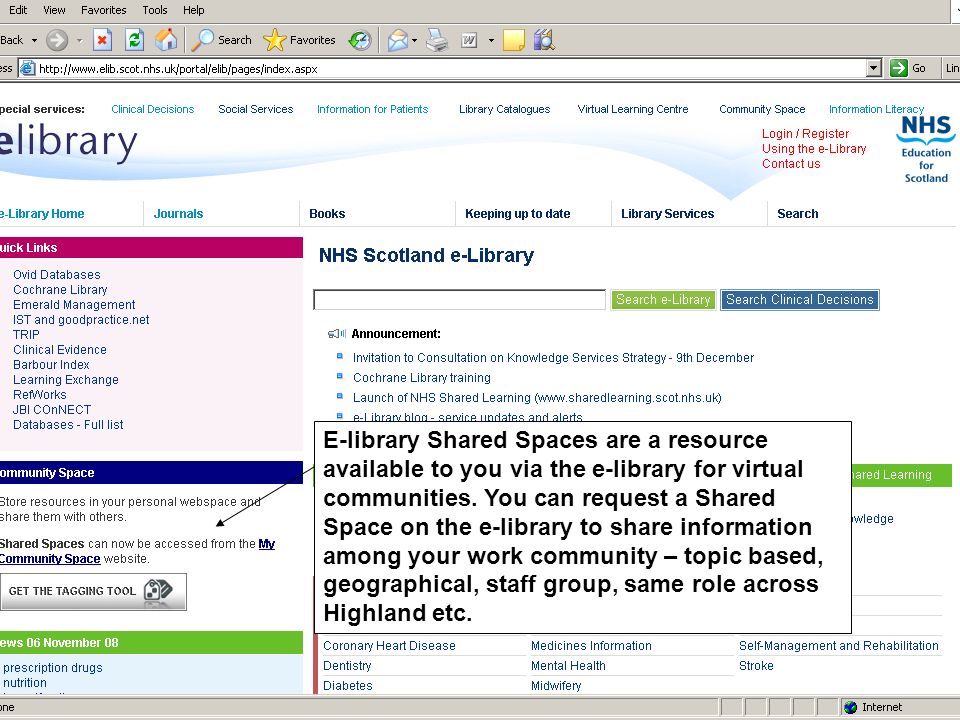Switch to the Journals tab
This screenshot has width=960, height=720.
tap(178, 214)
